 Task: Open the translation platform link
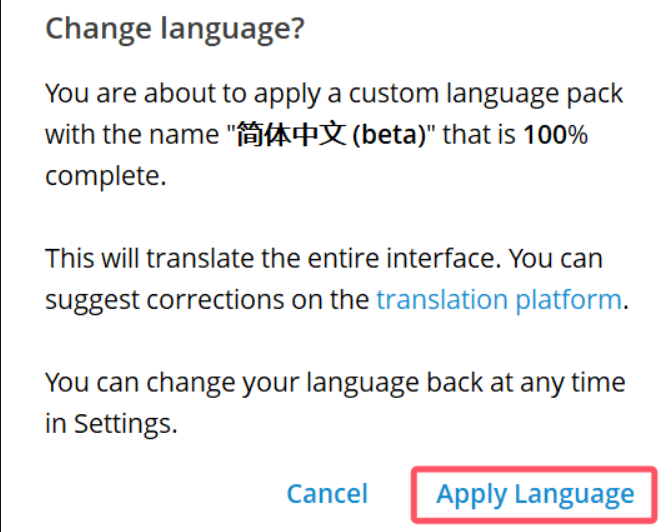point(498,299)
